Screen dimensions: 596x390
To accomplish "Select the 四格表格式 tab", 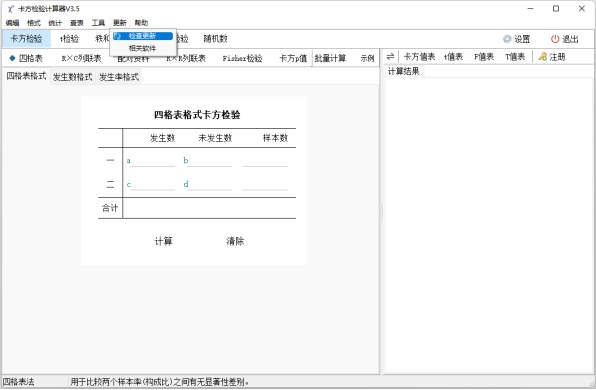I will click(26, 76).
